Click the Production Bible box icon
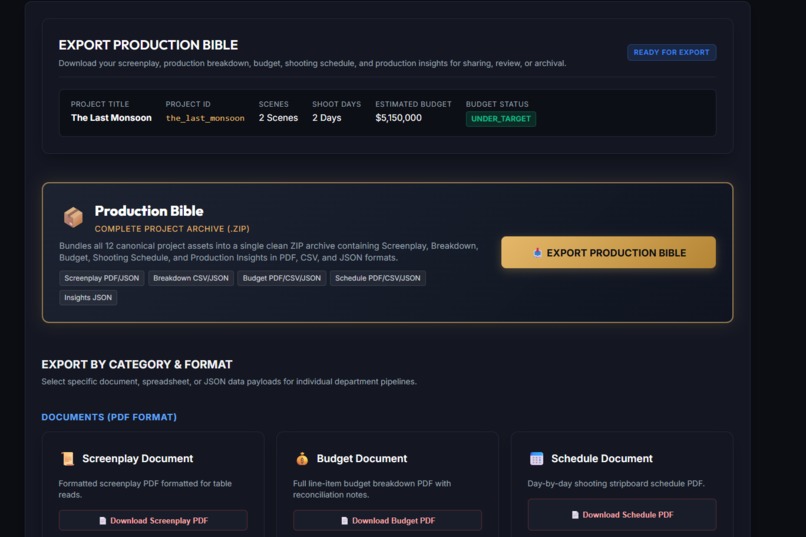Viewport: 806px width, 537px height. pyautogui.click(x=73, y=217)
